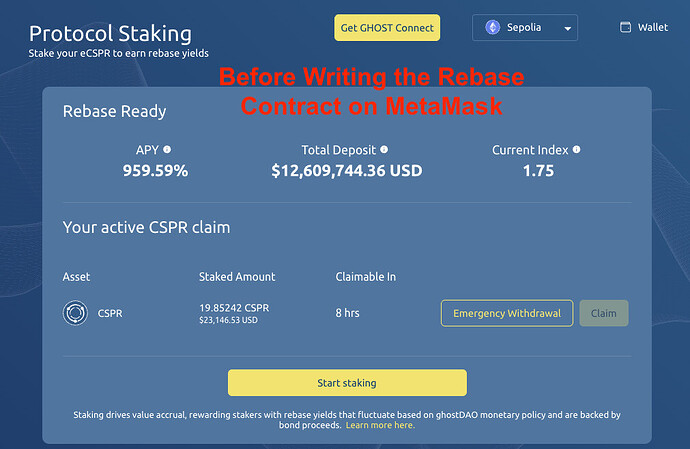Click the Sepolia dropdown arrow
The width and height of the screenshot is (690, 449).
(x=568, y=29)
